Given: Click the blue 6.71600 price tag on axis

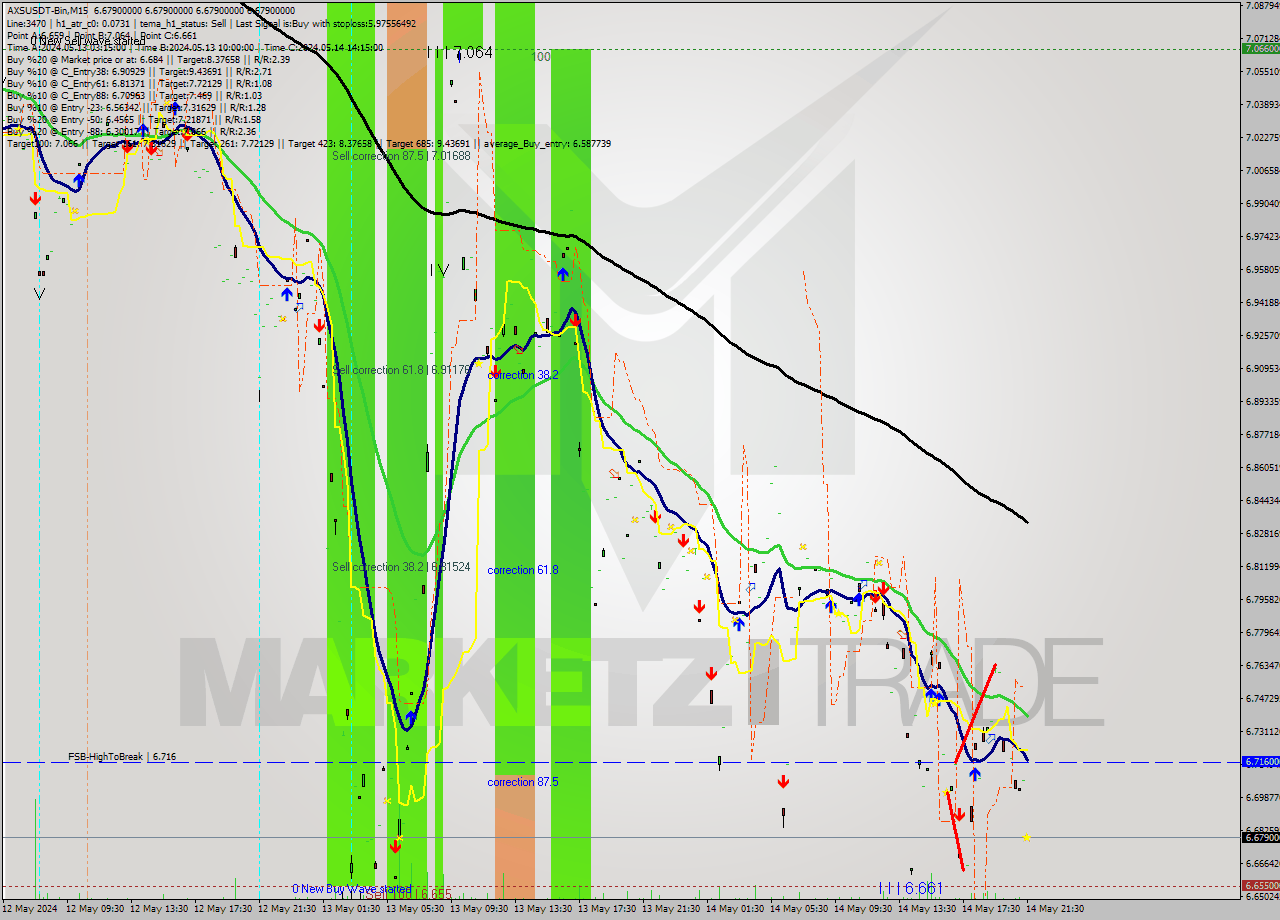Looking at the screenshot, I should click(x=1259, y=762).
